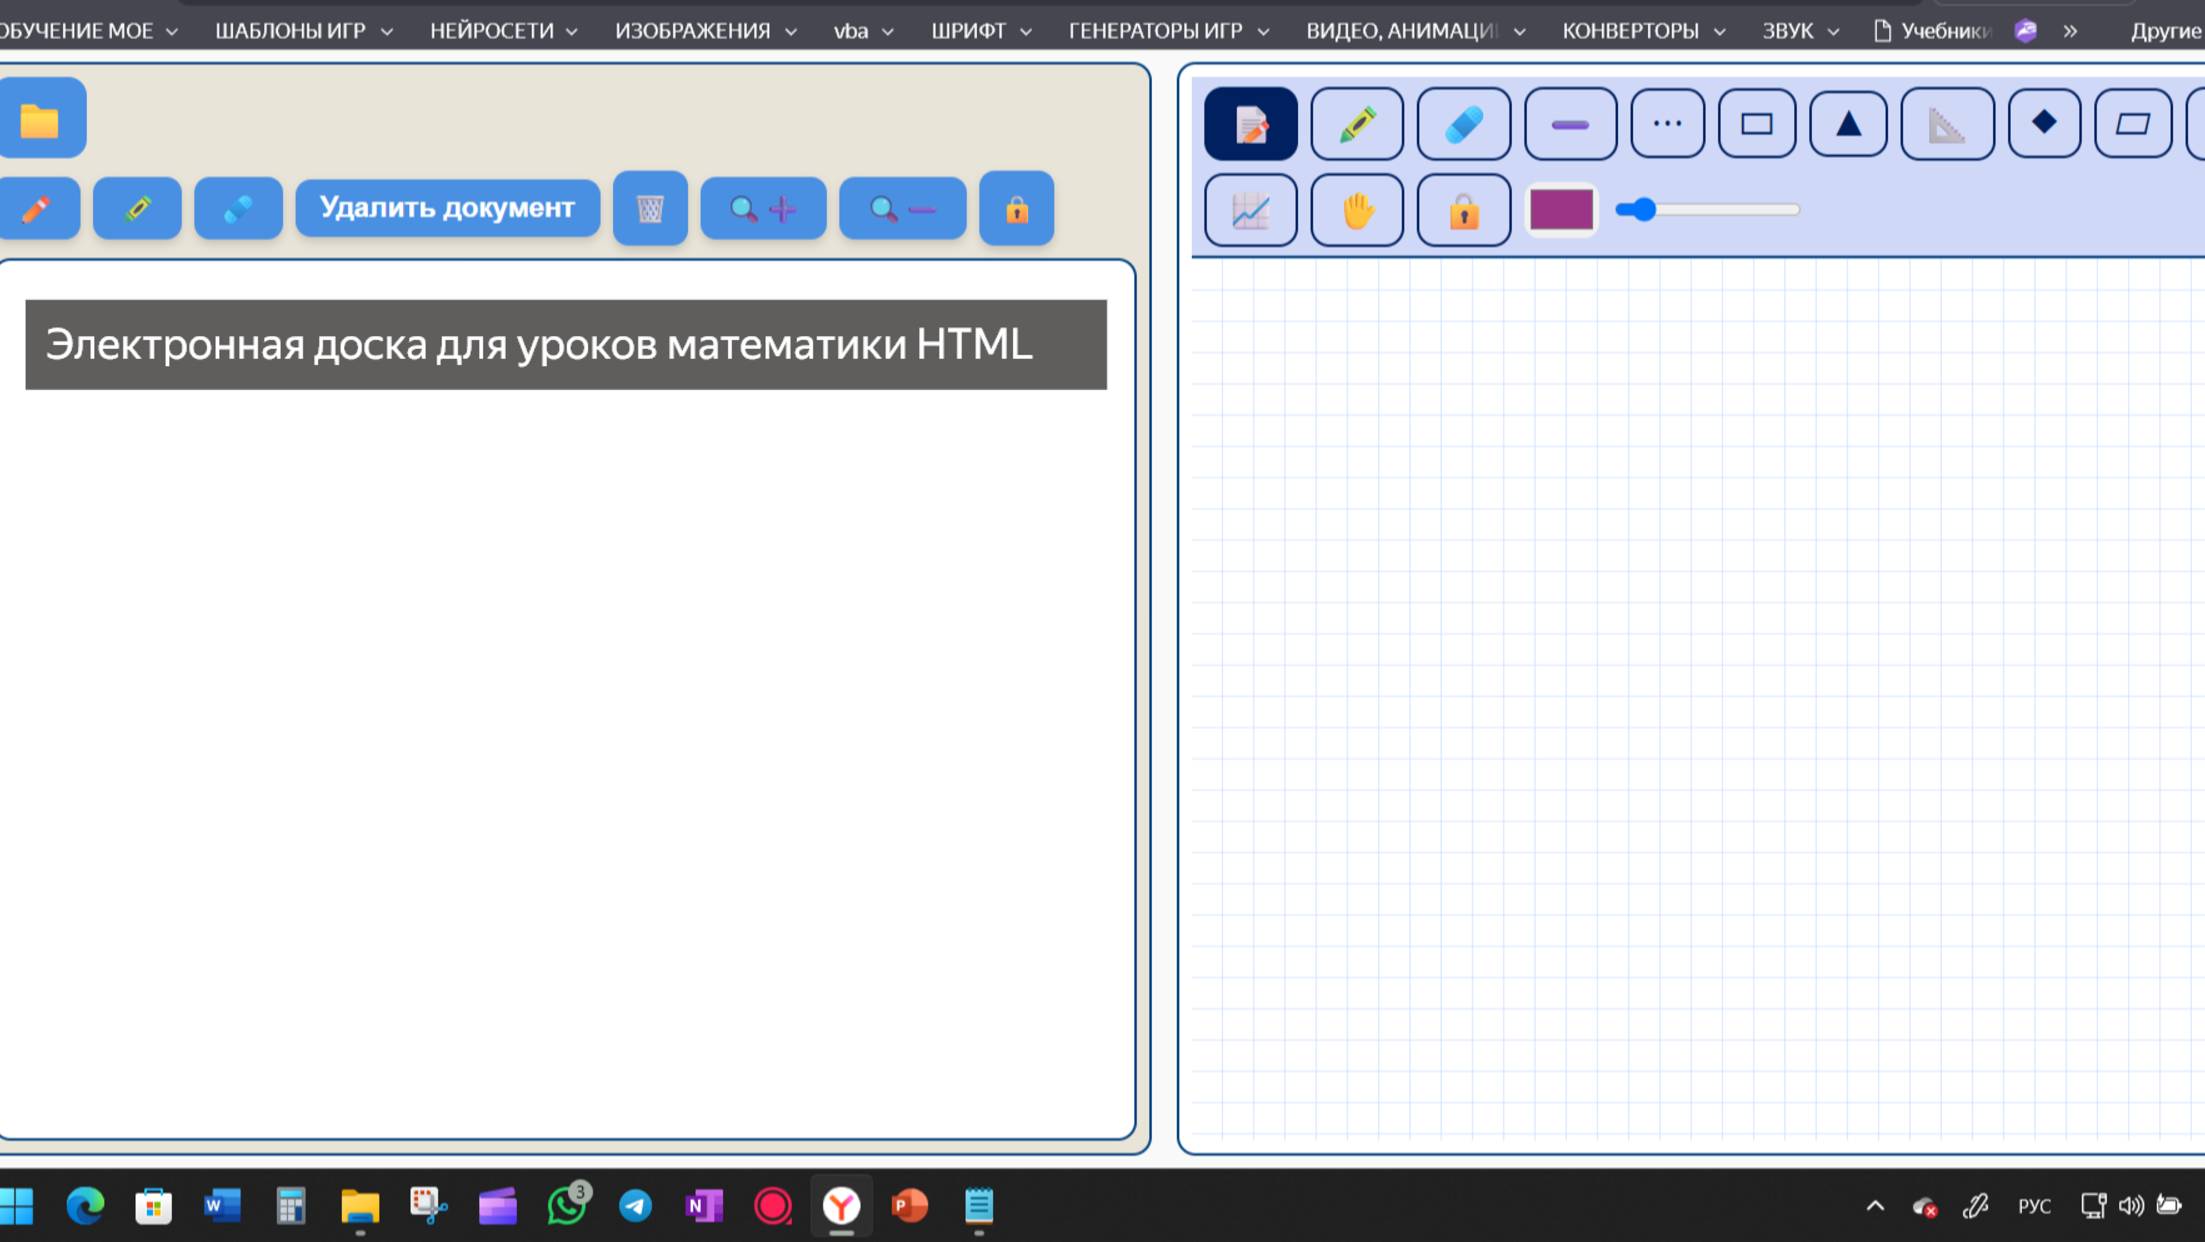Show more bookmarks with double chevron
Screen dimensions: 2205x1242
[x=2070, y=31]
